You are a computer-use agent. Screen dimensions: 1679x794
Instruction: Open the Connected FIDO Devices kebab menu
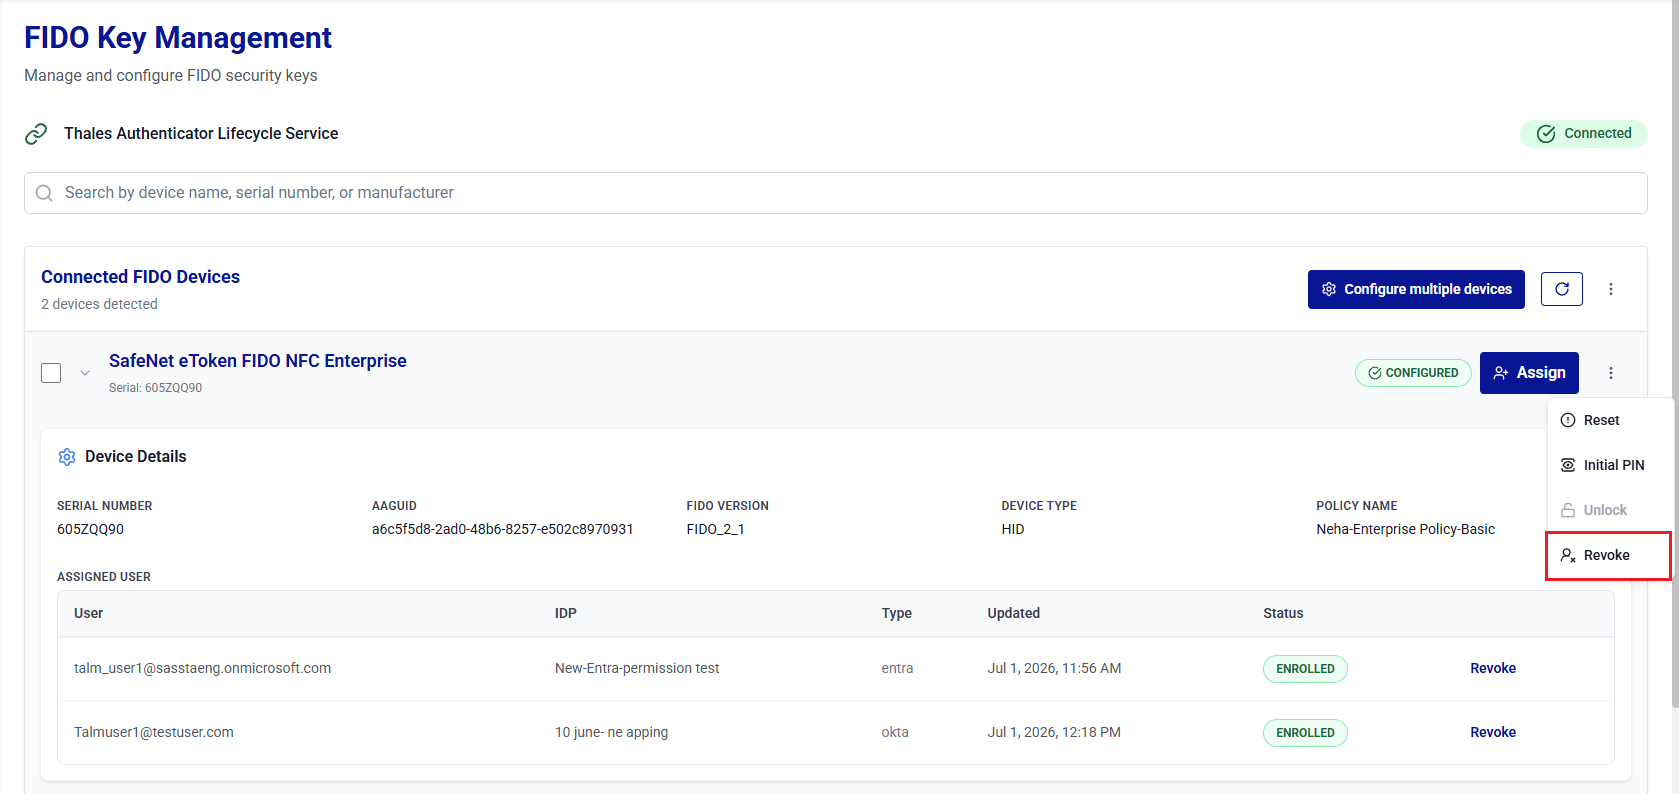1611,289
